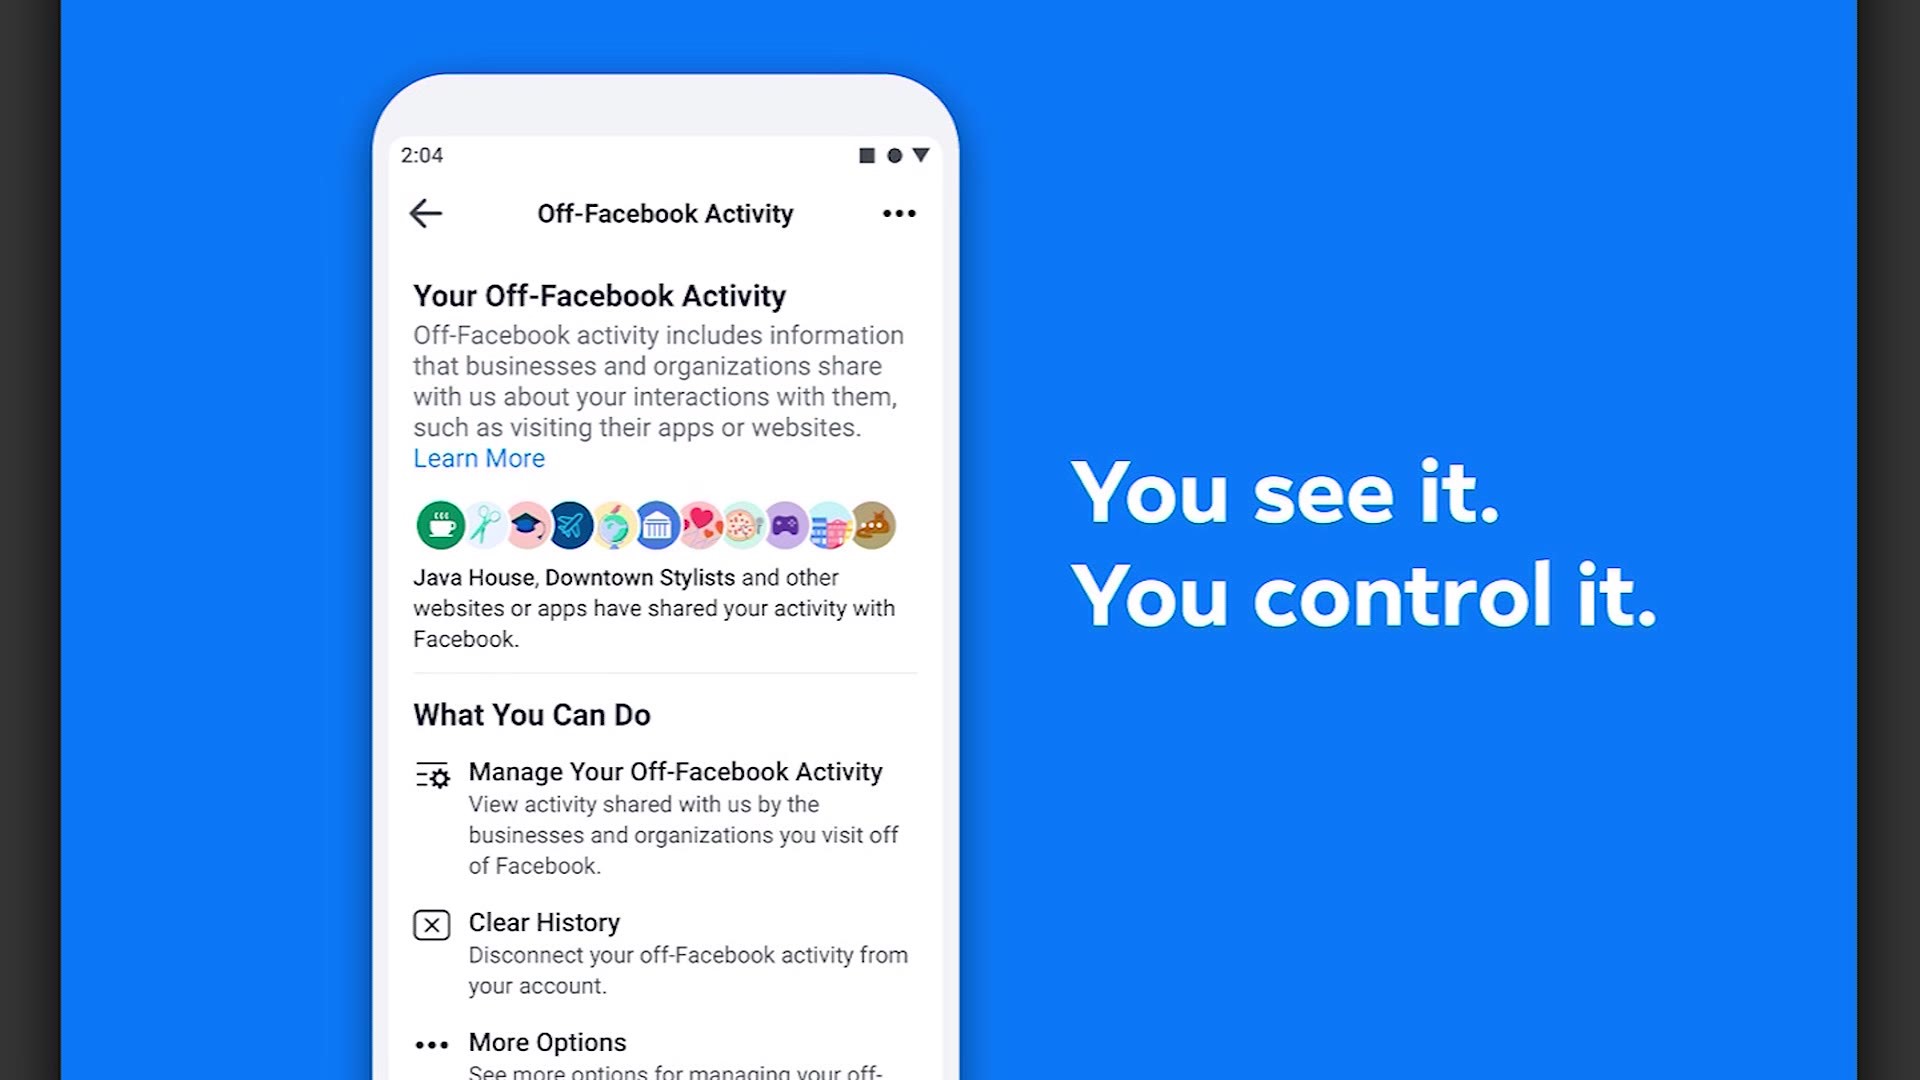Image resolution: width=1920 pixels, height=1080 pixels.
Task: Select Off-Facebook Activity menu item
Action: click(x=667, y=212)
